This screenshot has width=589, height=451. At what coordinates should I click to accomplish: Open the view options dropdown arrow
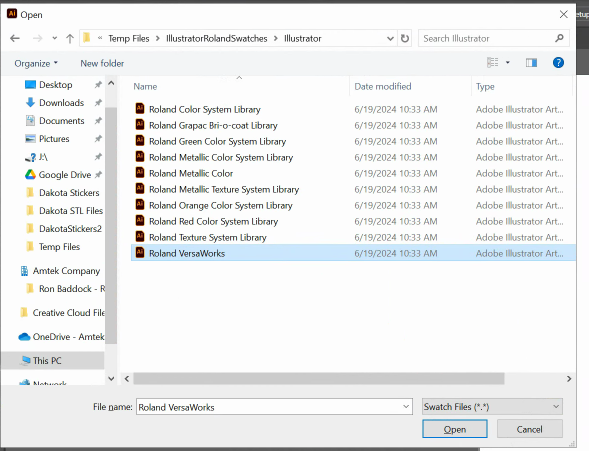click(507, 62)
